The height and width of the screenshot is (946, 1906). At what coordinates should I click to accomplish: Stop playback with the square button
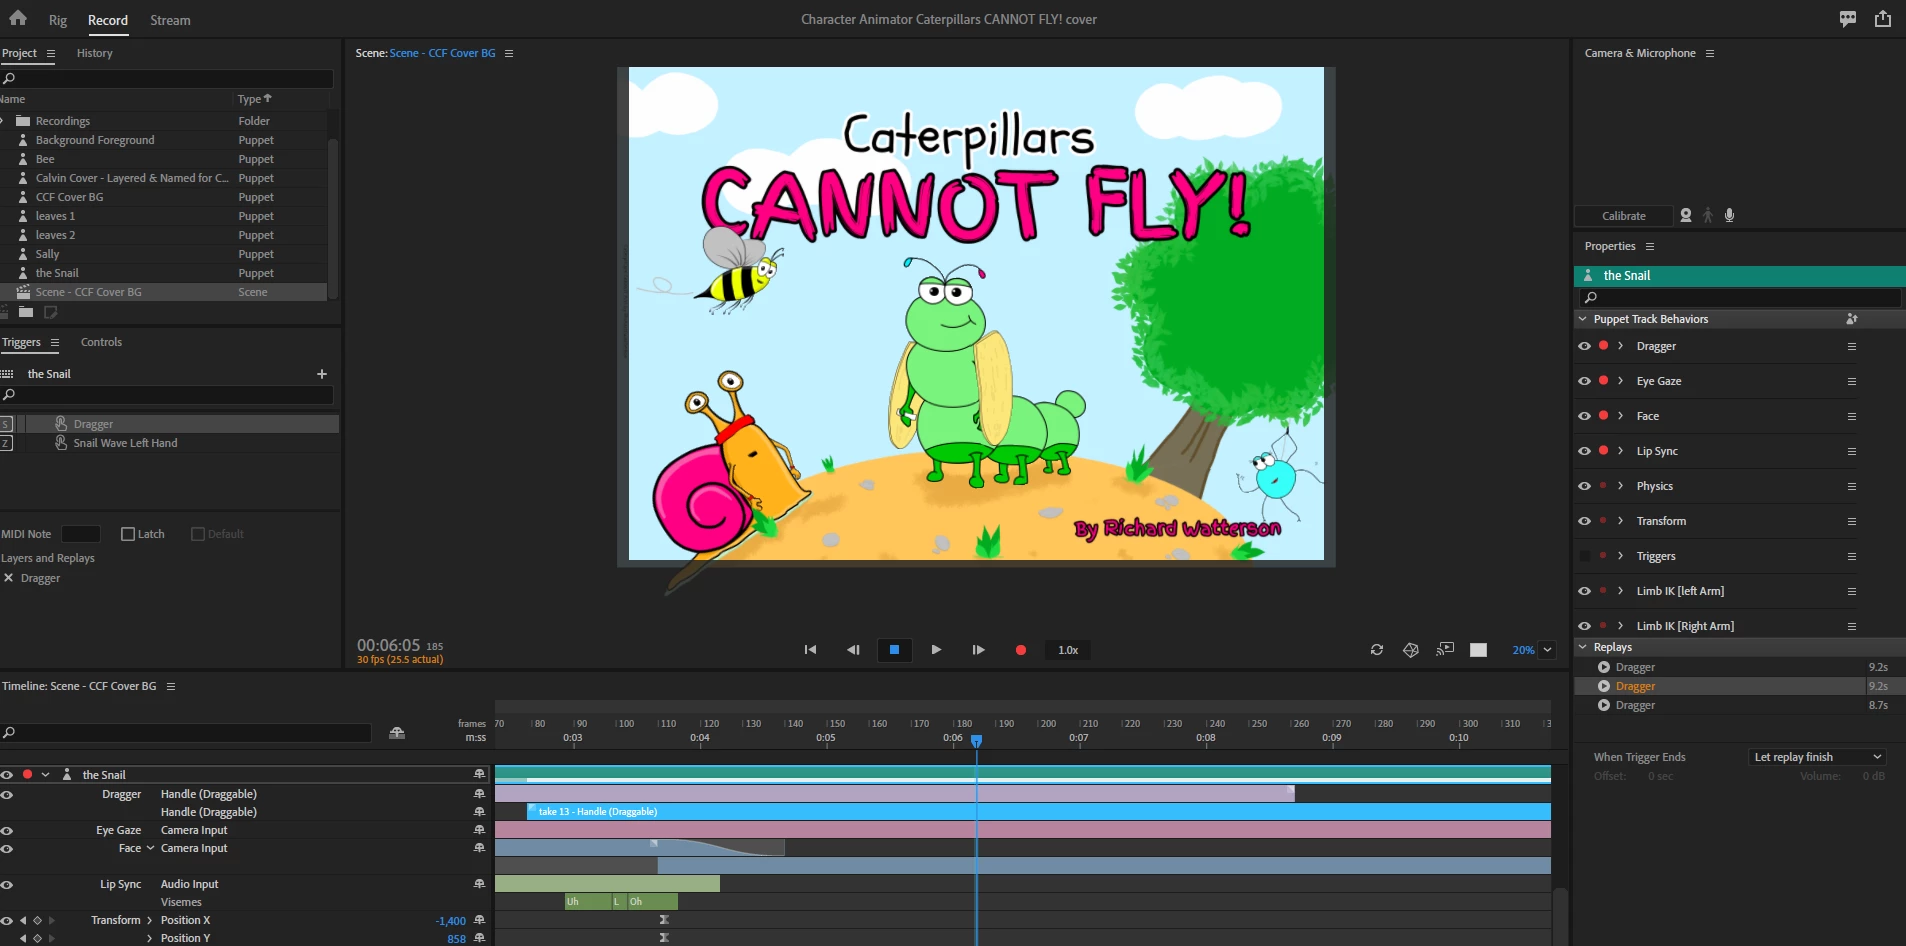pyautogui.click(x=894, y=650)
